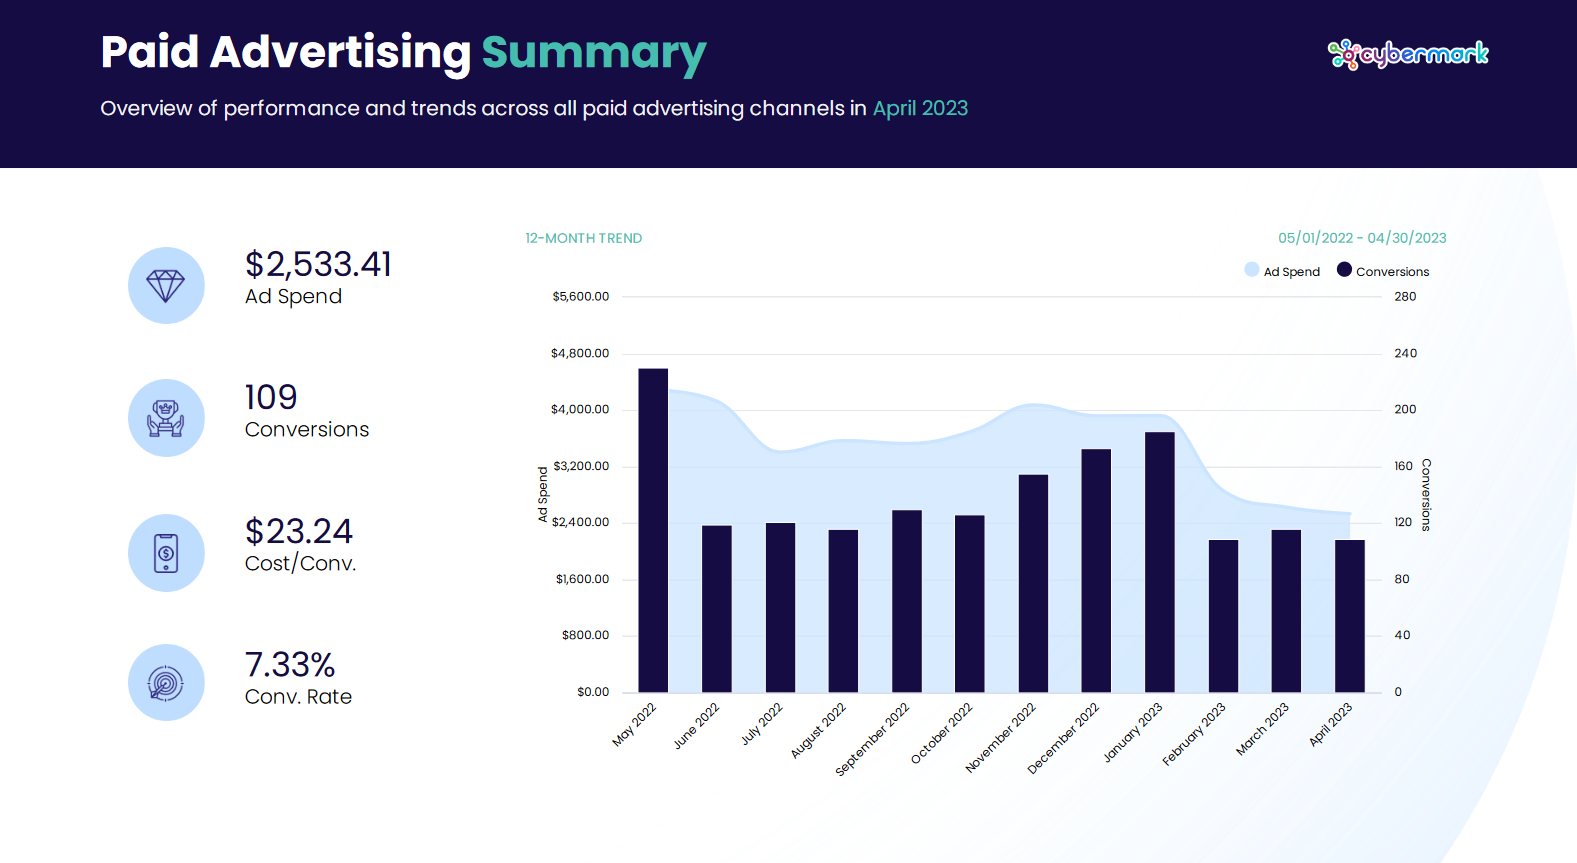Viewport: 1577px width, 863px height.
Task: Select the 109 conversions value
Action: [271, 397]
